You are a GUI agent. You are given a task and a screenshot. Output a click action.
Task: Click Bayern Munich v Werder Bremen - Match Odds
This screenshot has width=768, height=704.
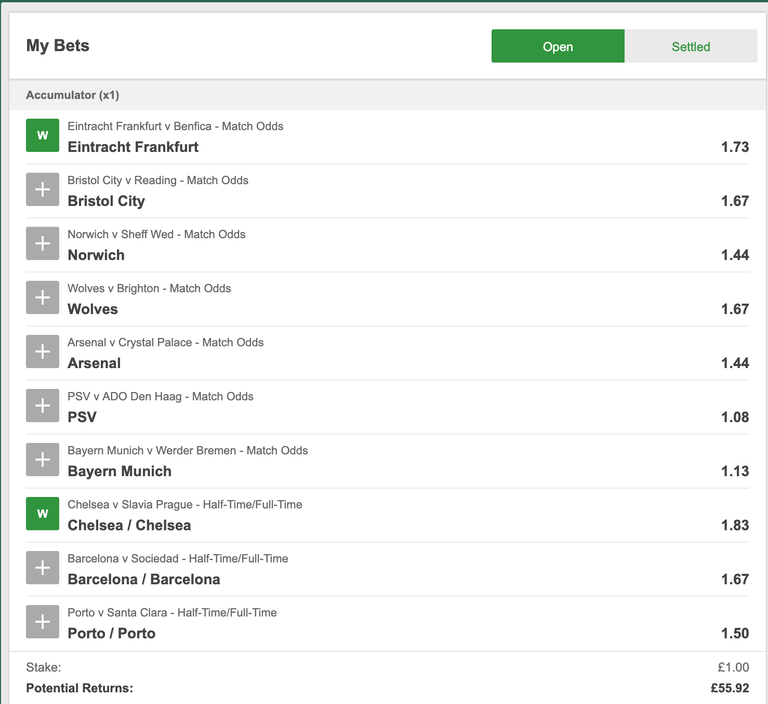tap(188, 450)
